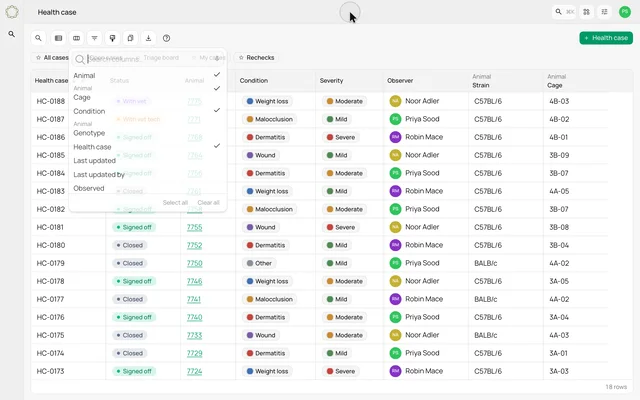640x400 pixels.
Task: Click Other condition badge in HC-0179 row
Action: tap(259, 263)
